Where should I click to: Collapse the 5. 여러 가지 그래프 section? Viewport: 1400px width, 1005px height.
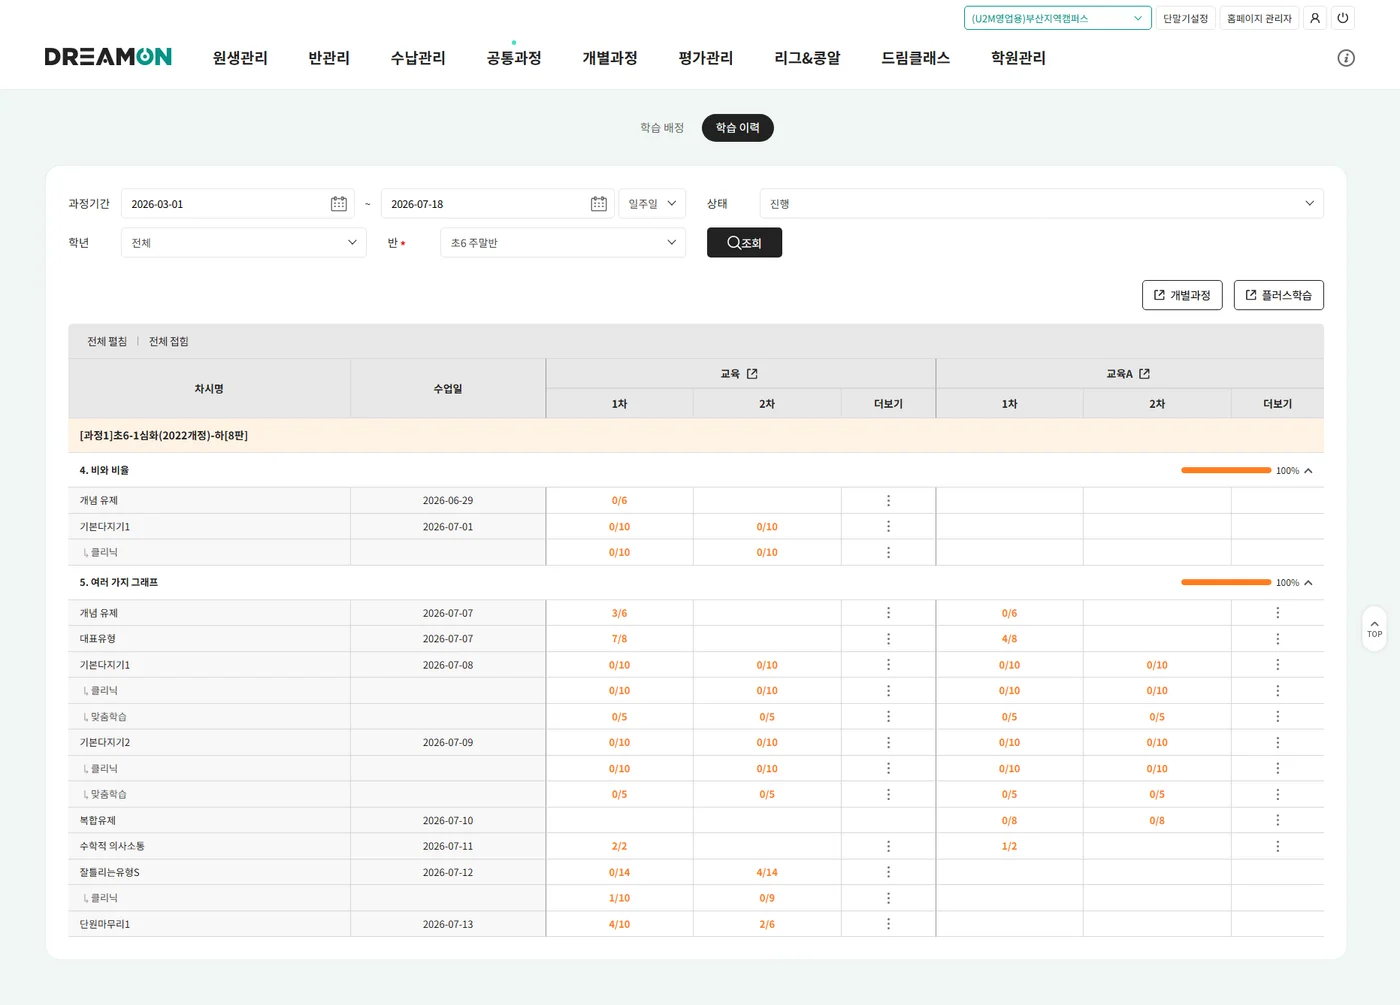click(x=1308, y=583)
